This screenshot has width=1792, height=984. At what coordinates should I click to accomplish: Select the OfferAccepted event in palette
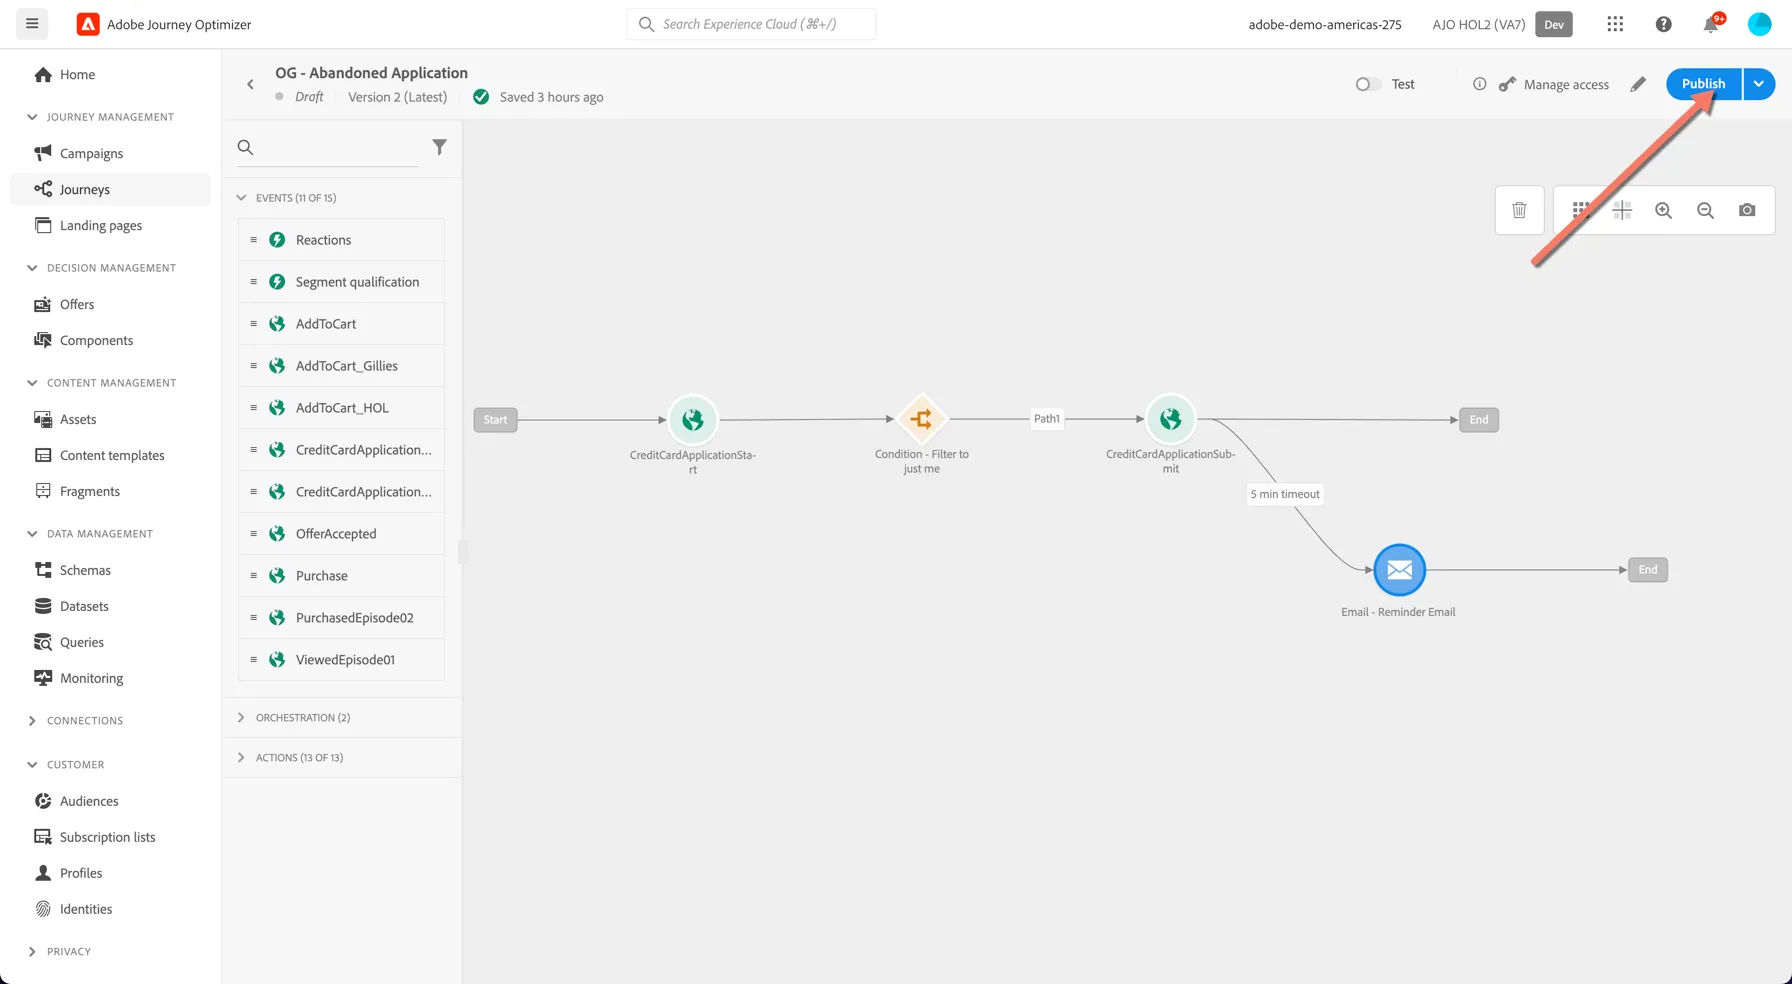(341, 534)
